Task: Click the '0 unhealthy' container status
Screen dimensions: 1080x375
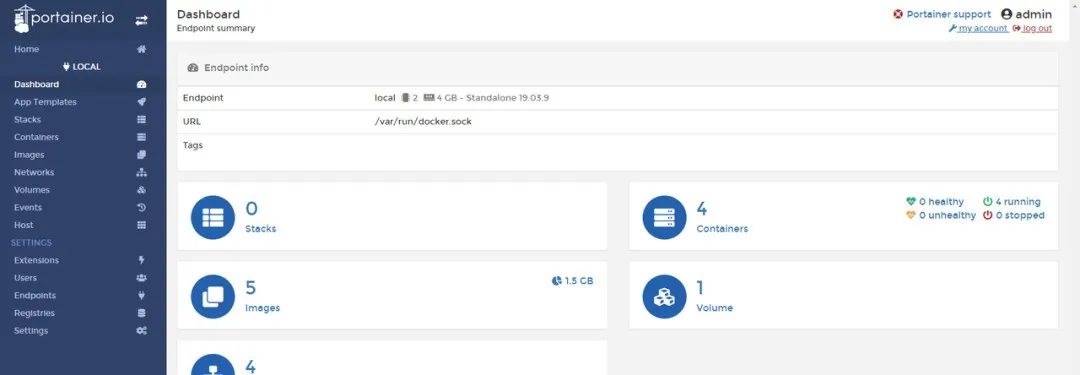Action: click(x=941, y=215)
